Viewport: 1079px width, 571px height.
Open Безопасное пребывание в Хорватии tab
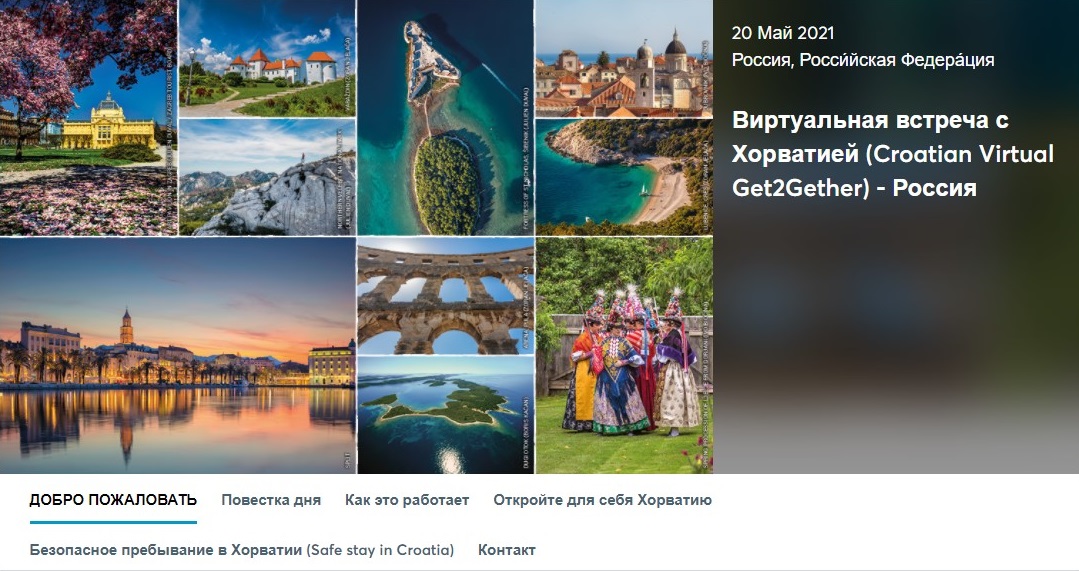pyautogui.click(x=242, y=550)
